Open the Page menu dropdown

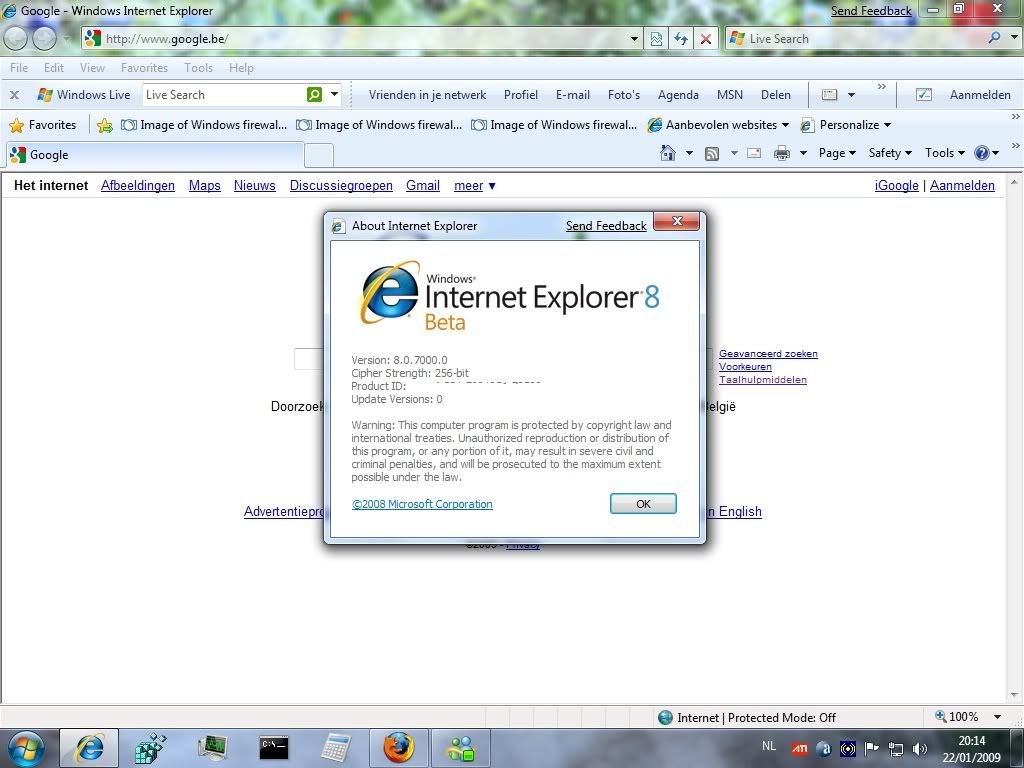(x=837, y=153)
